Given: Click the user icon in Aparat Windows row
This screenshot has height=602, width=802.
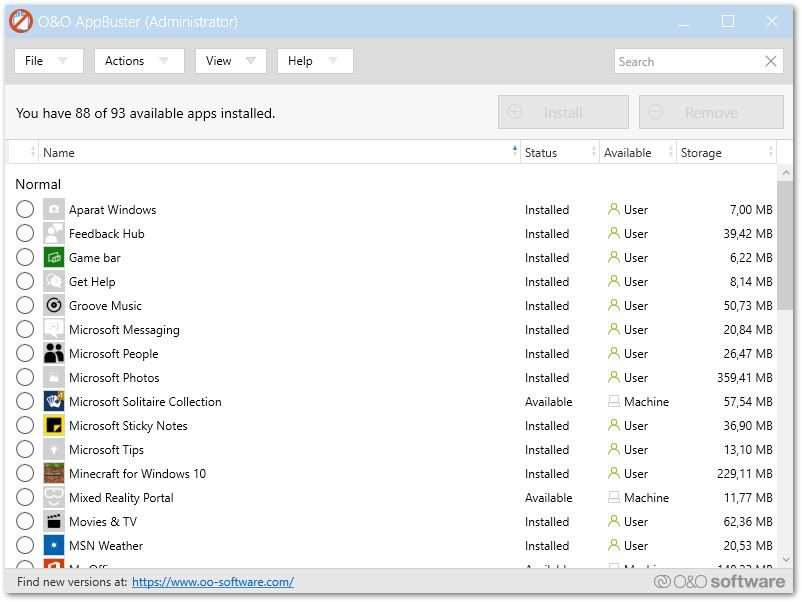Looking at the screenshot, I should [x=613, y=209].
